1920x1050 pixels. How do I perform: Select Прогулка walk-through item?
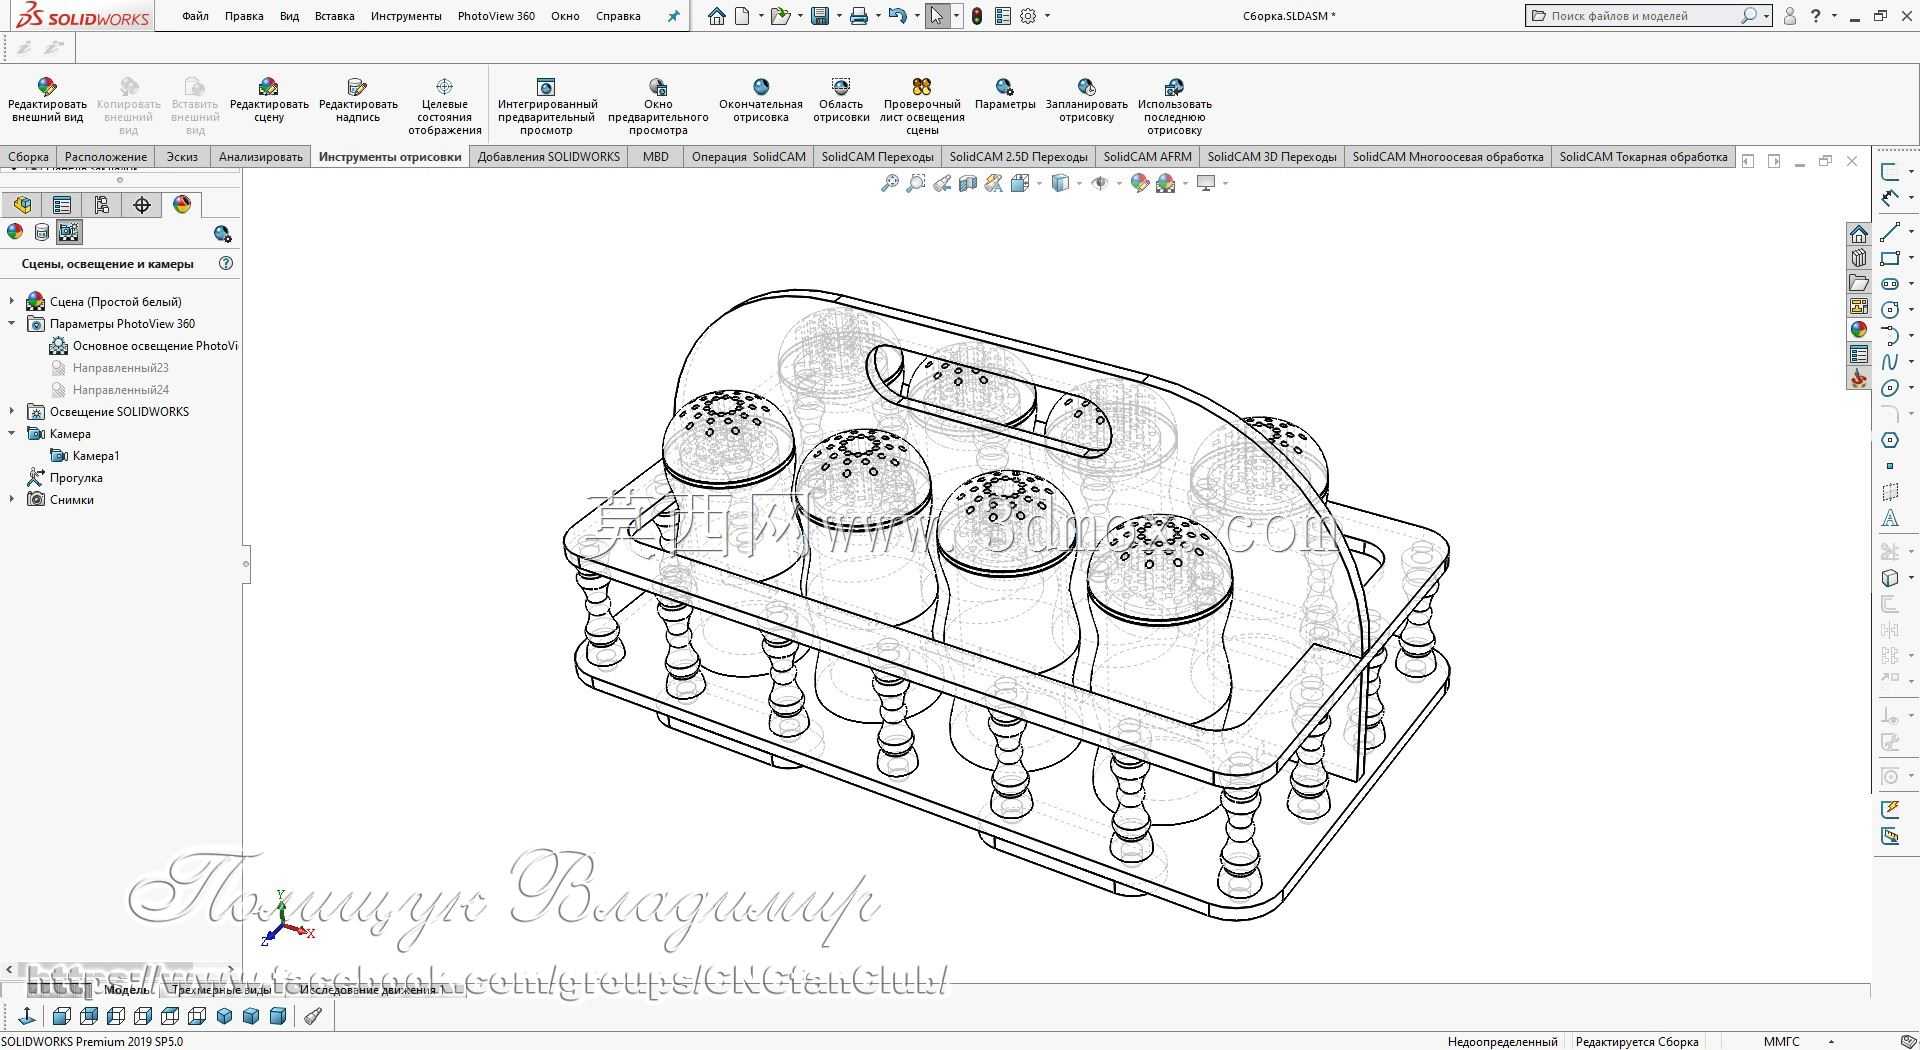pyautogui.click(x=65, y=477)
